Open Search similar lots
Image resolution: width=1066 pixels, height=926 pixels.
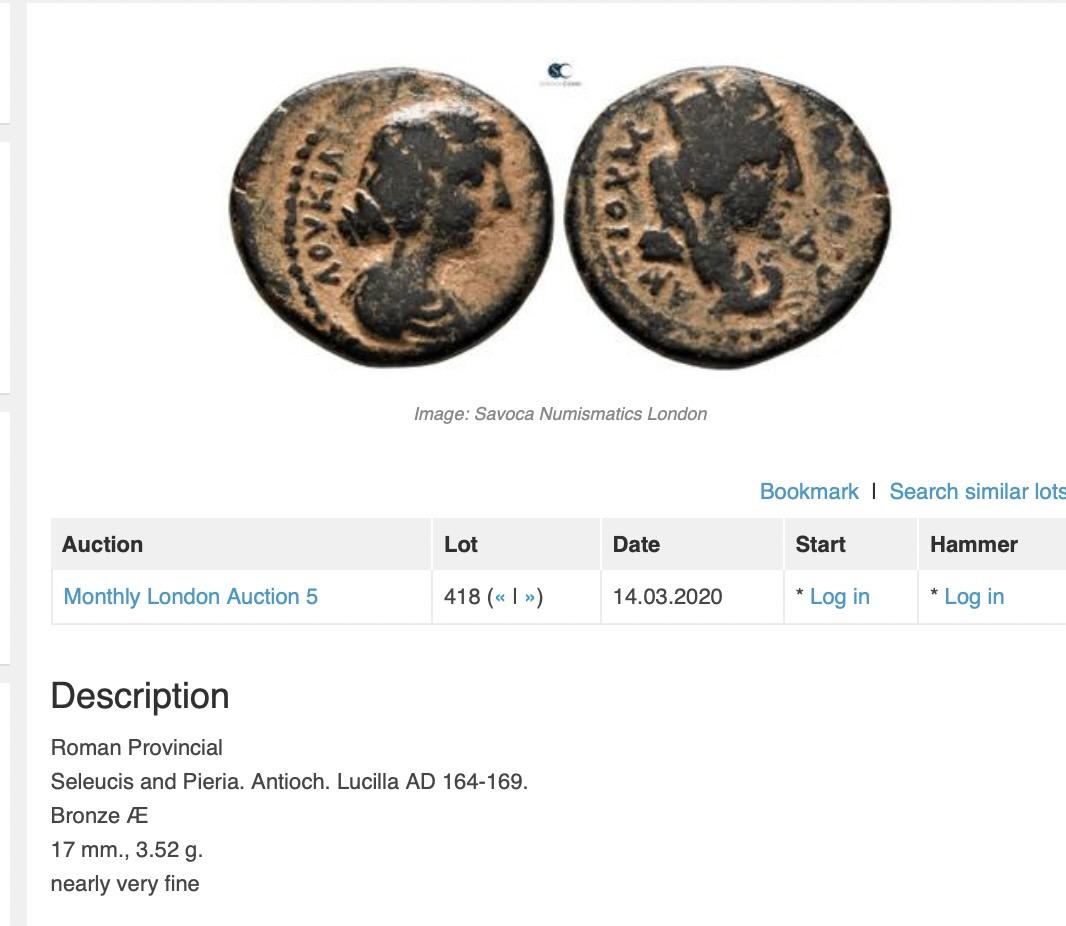[976, 491]
